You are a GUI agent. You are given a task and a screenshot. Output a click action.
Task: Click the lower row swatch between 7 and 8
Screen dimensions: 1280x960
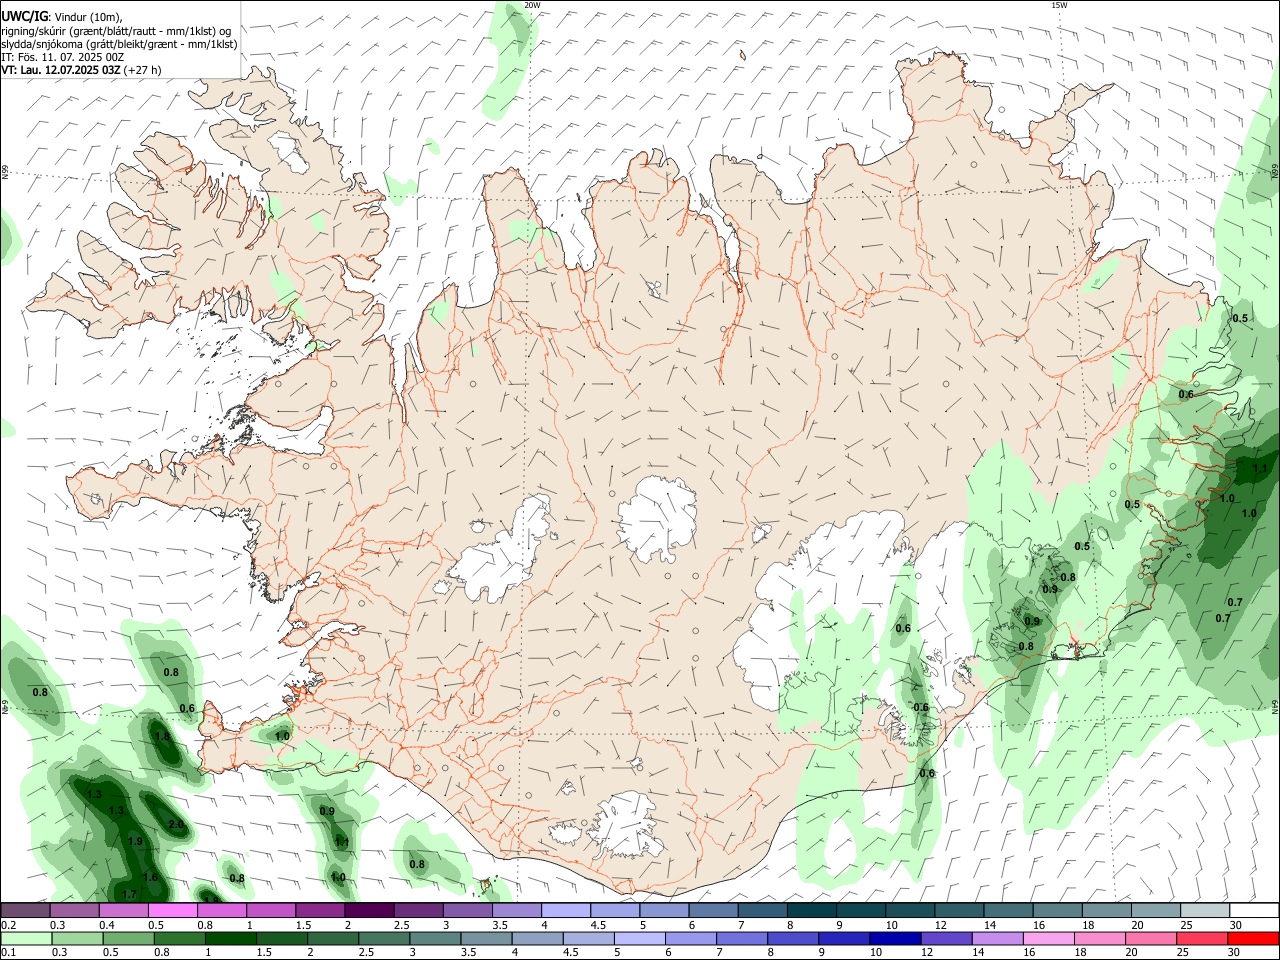point(742,939)
